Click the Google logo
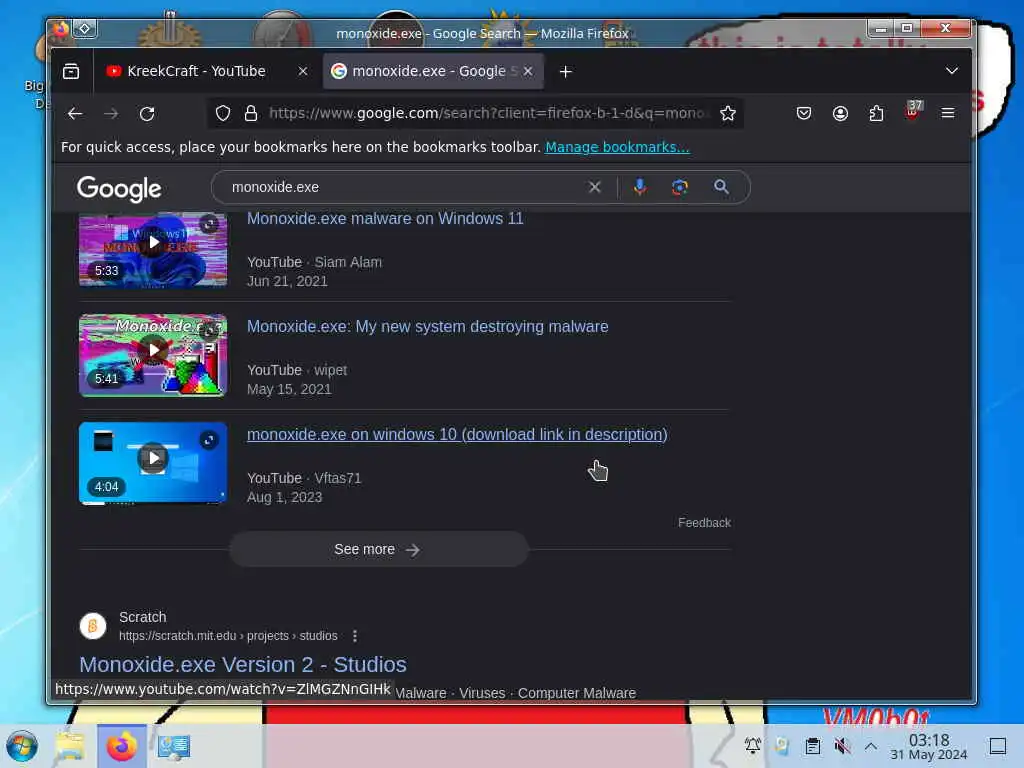 pyautogui.click(x=119, y=189)
